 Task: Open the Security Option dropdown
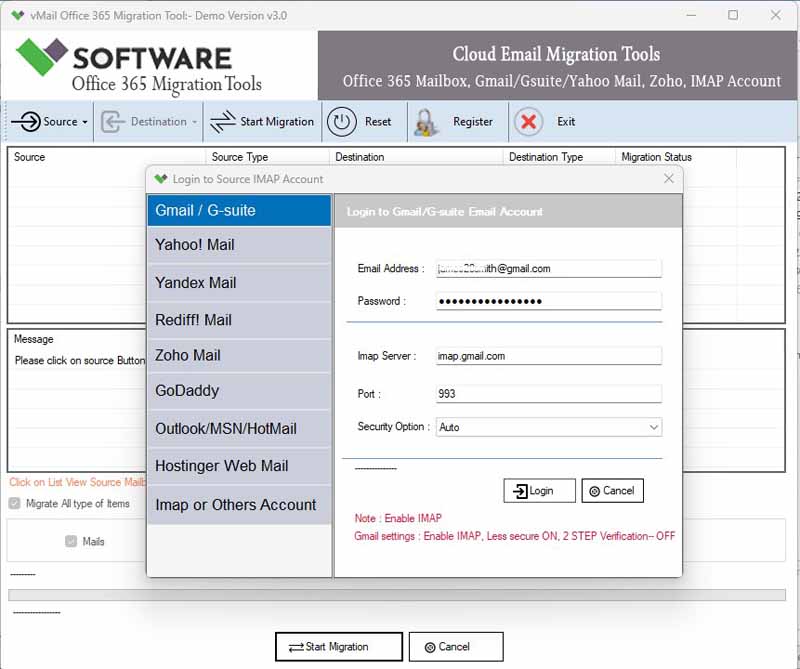(x=549, y=427)
